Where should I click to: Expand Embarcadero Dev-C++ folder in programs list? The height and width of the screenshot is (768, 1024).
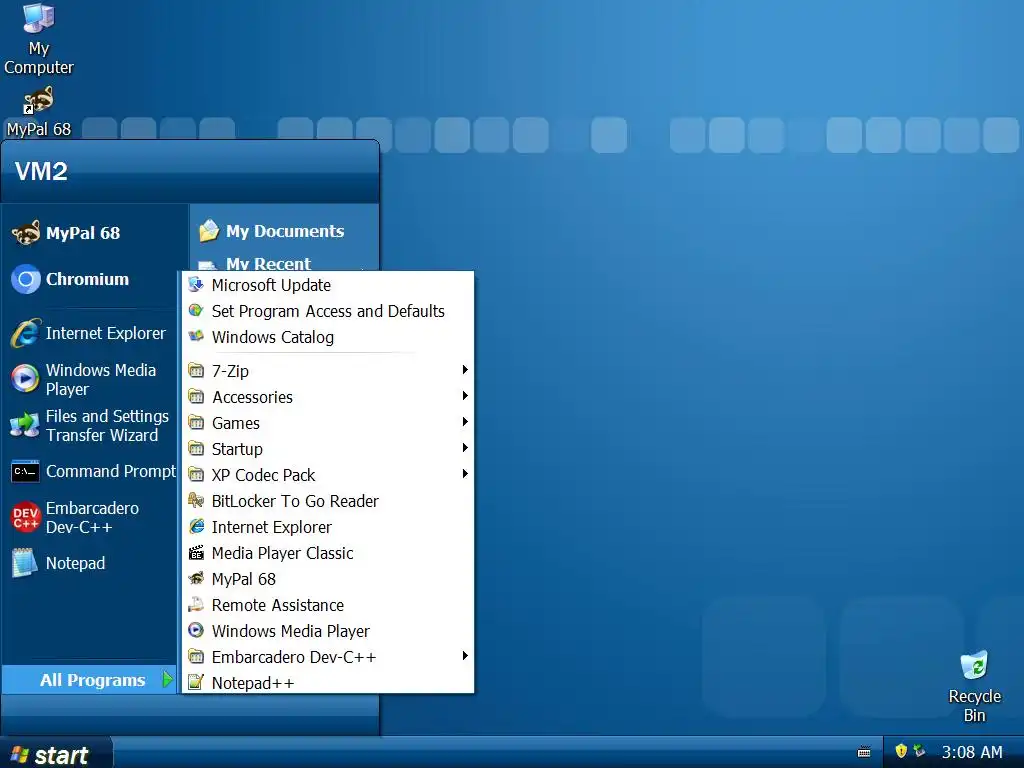click(328, 657)
